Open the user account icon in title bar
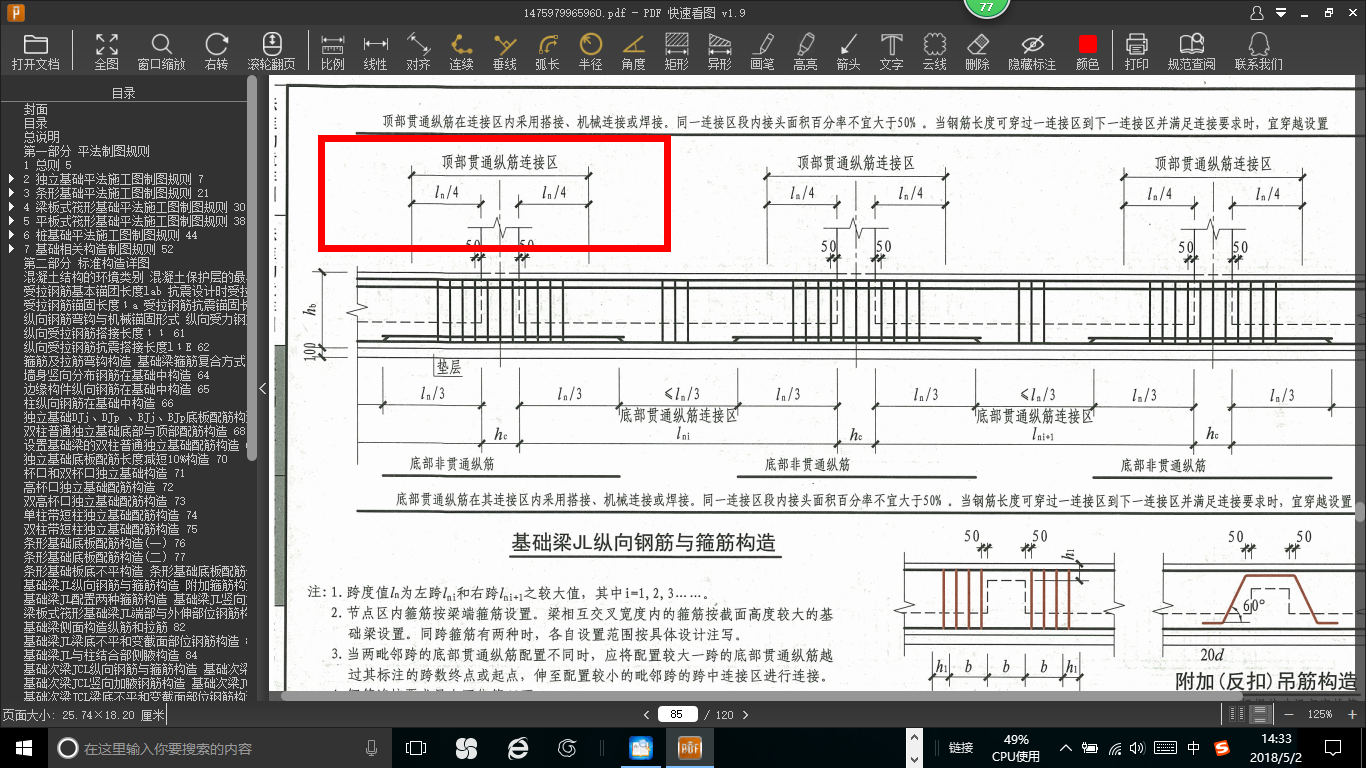The image size is (1366, 768). (x=1259, y=13)
